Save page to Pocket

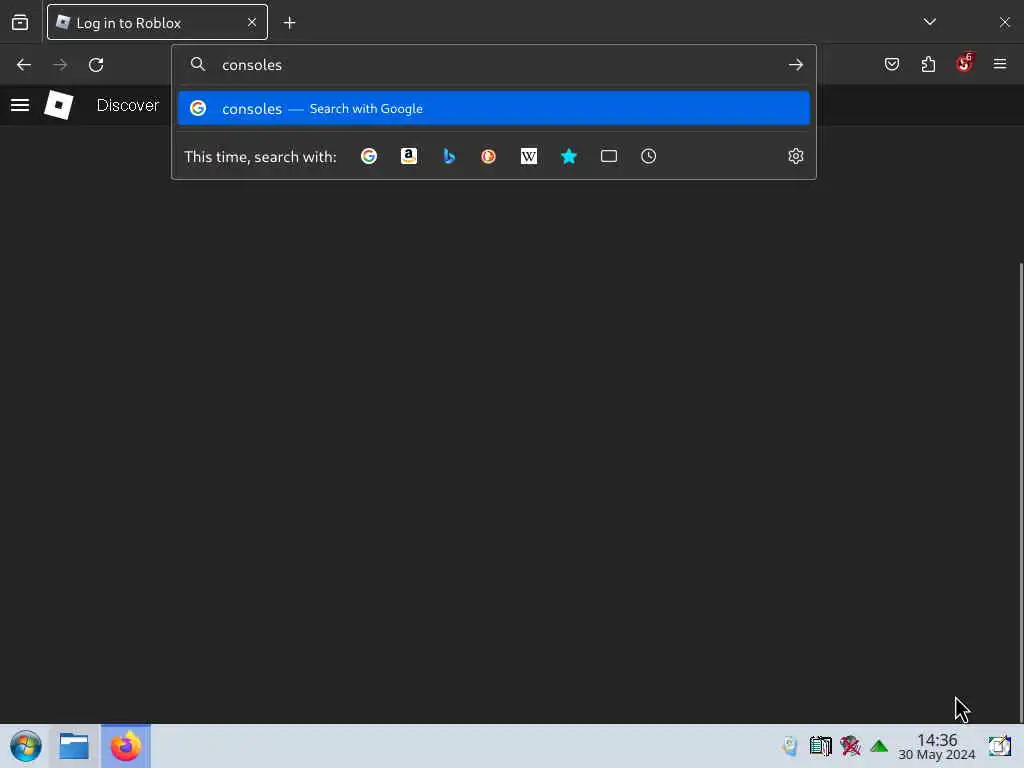[892, 64]
